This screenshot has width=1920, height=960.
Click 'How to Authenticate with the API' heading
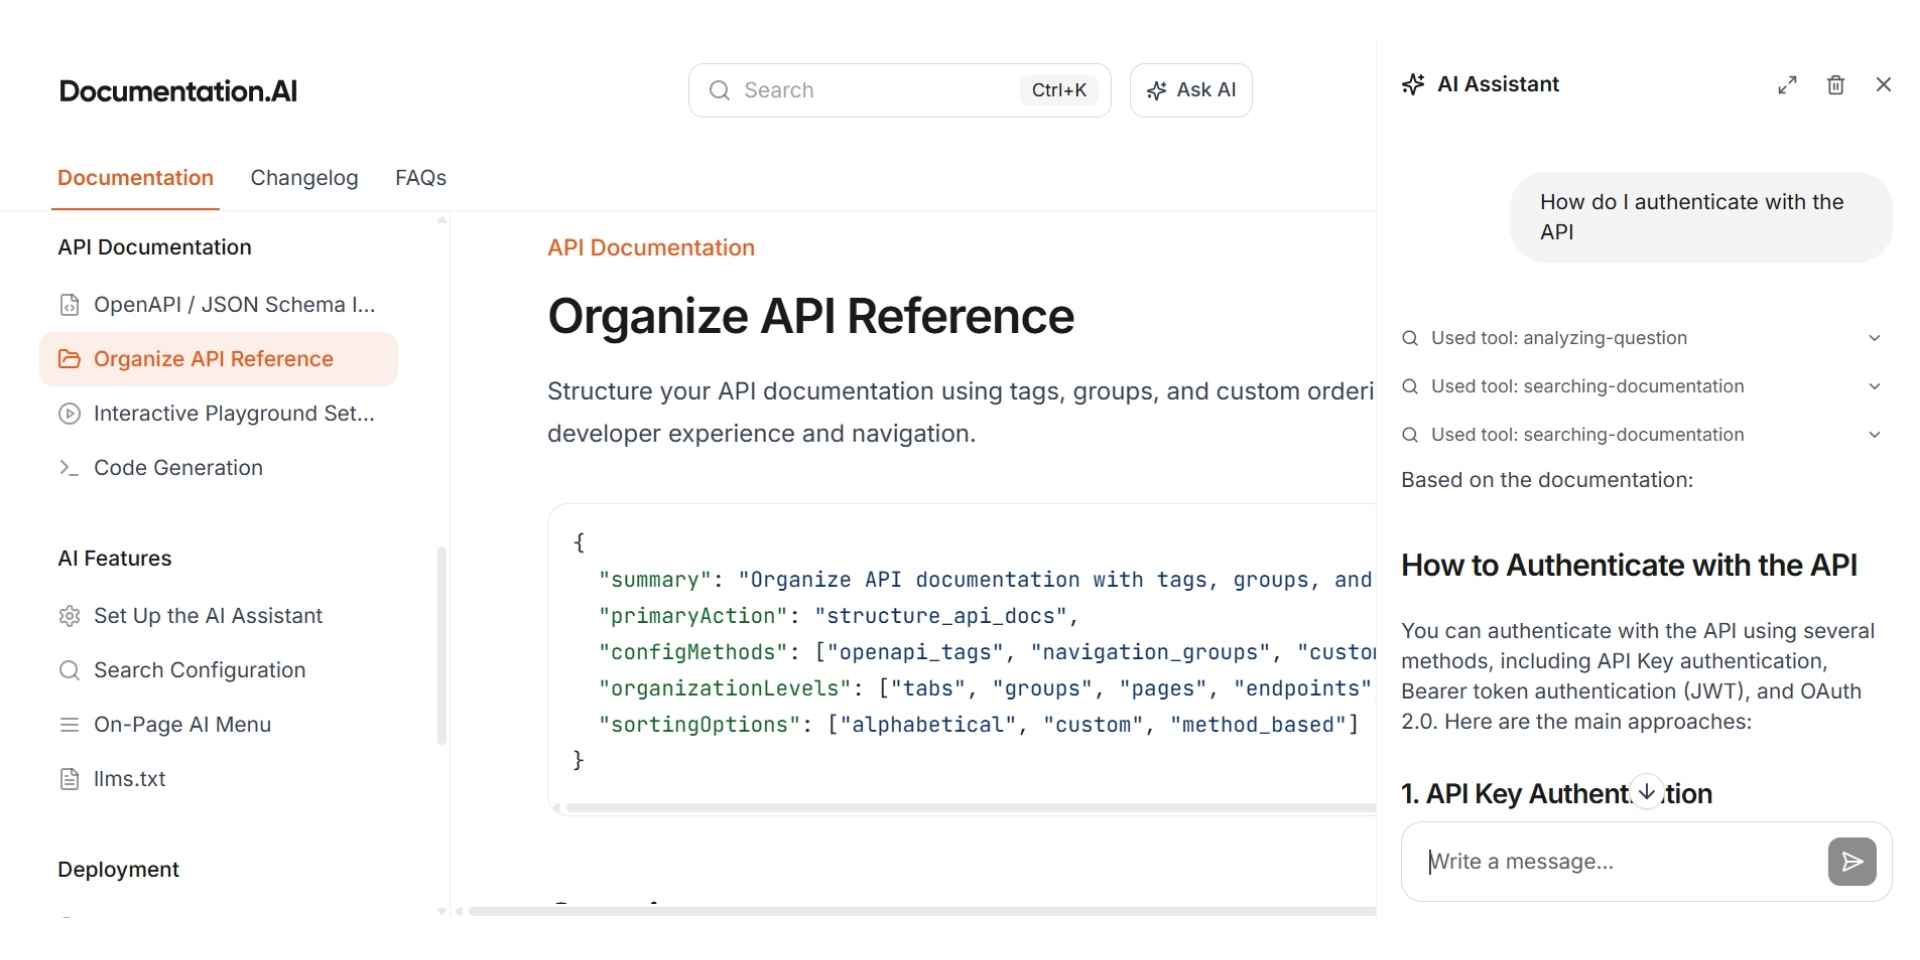coord(1629,565)
